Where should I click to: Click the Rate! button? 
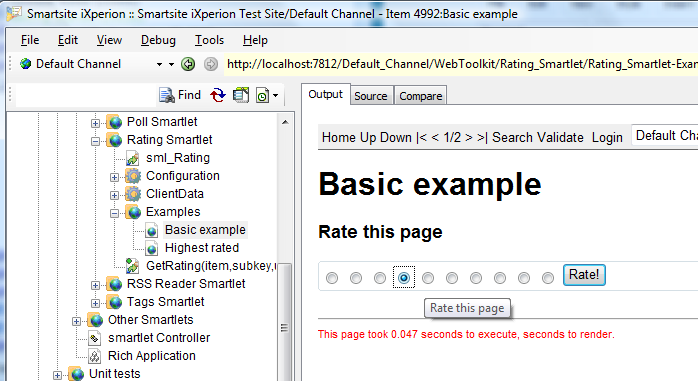coord(584,275)
